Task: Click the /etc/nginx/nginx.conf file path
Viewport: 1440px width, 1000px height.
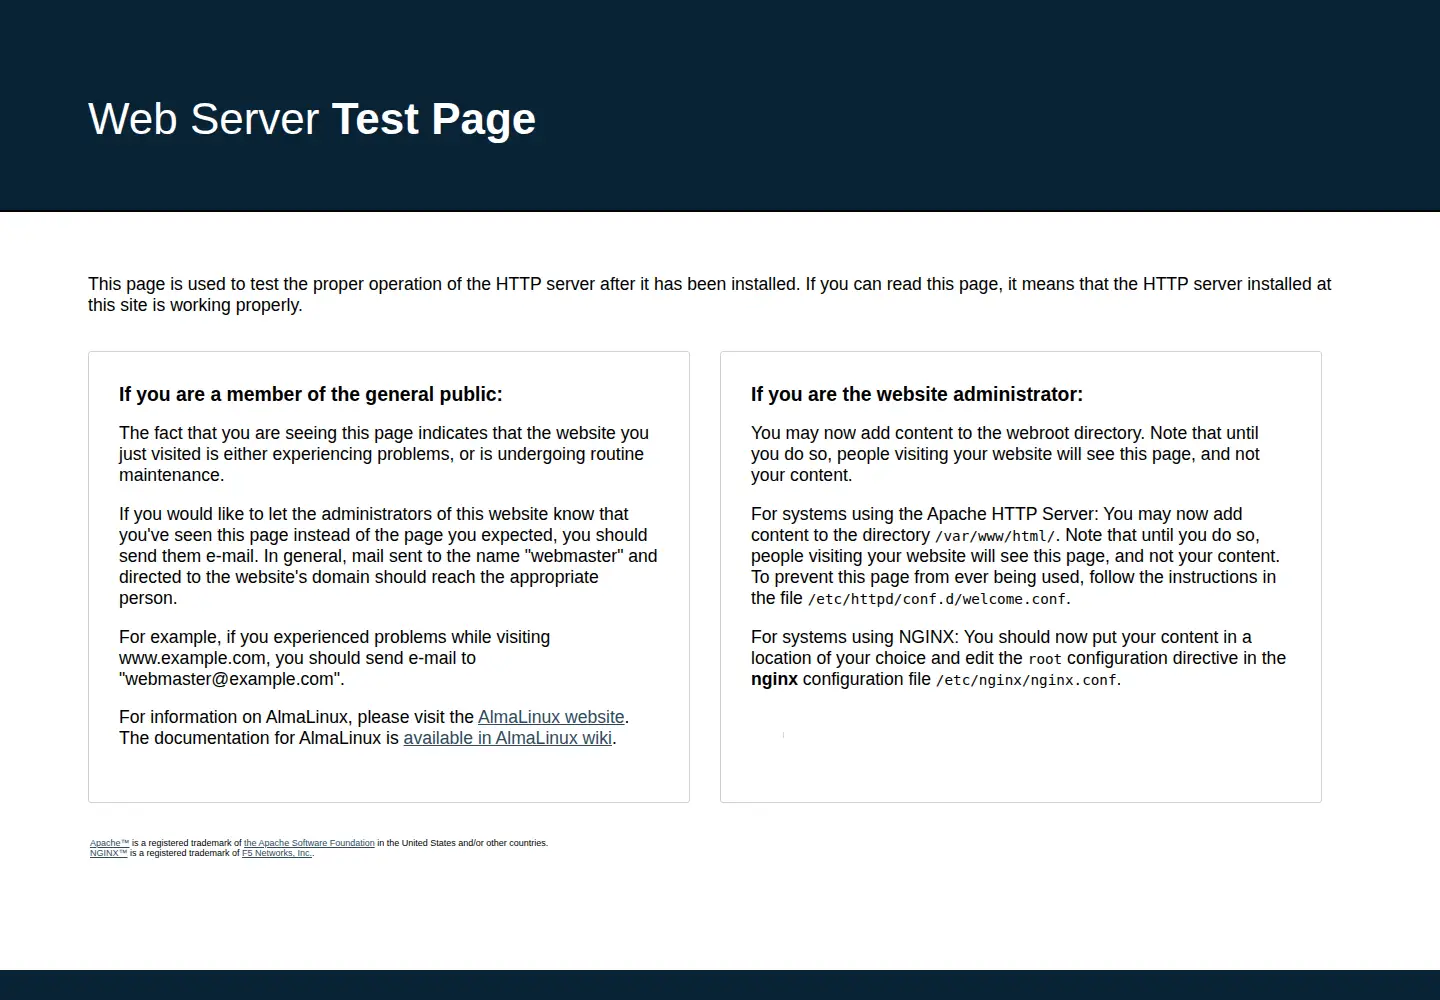Action: [1026, 680]
